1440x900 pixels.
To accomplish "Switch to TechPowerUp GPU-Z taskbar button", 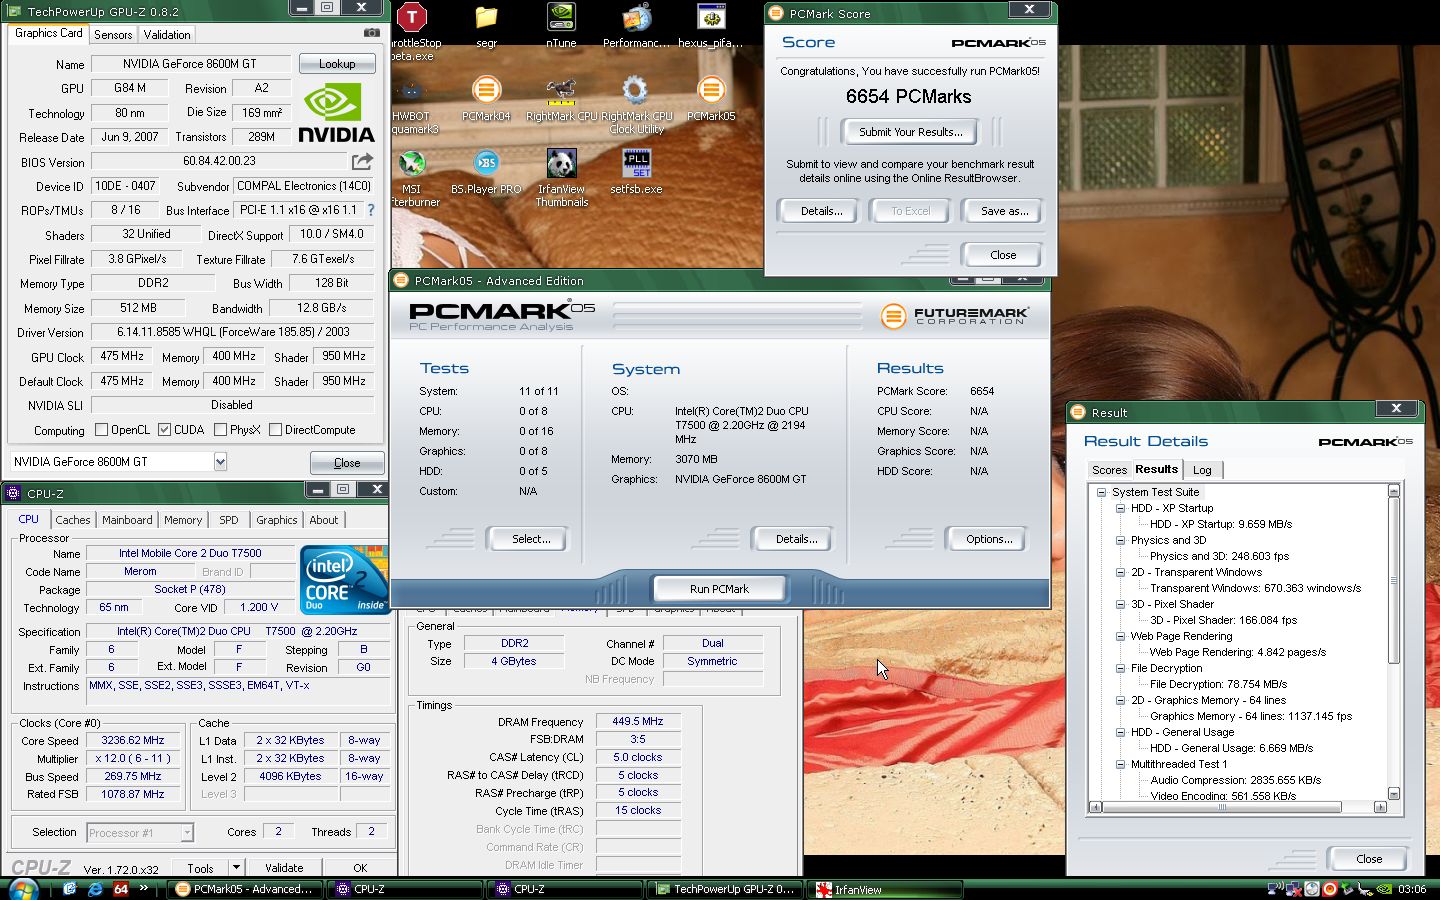I will click(726, 889).
